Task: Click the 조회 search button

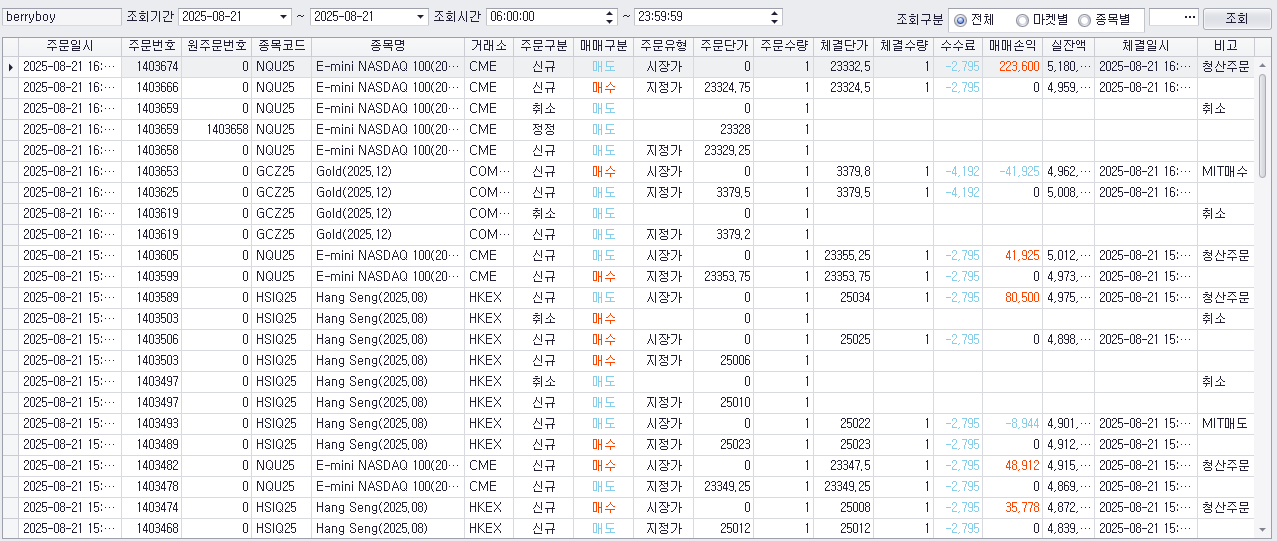Action: [x=1236, y=18]
